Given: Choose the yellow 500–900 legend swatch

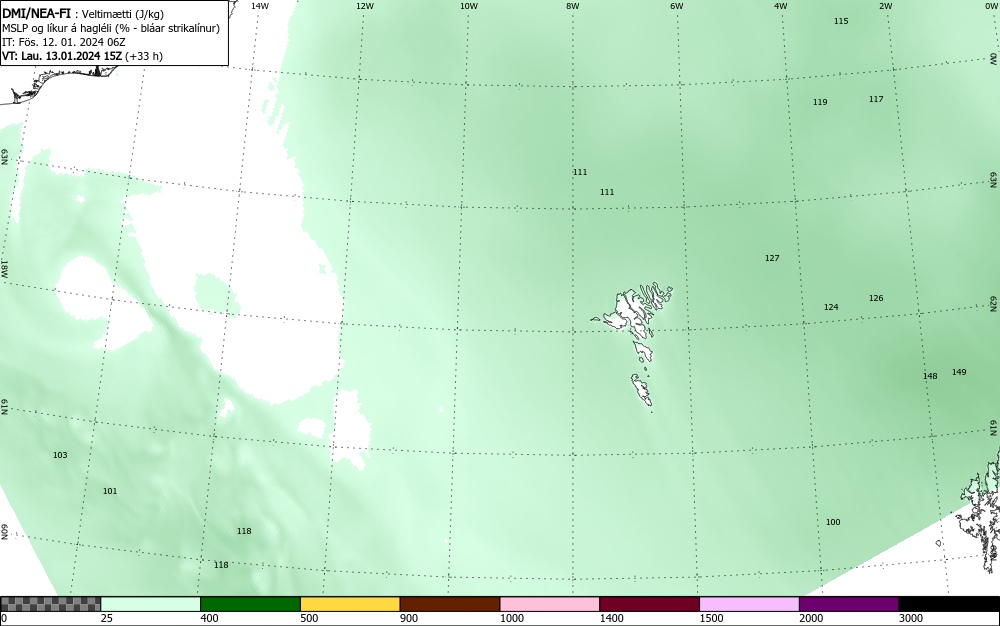Looking at the screenshot, I should [x=350, y=604].
